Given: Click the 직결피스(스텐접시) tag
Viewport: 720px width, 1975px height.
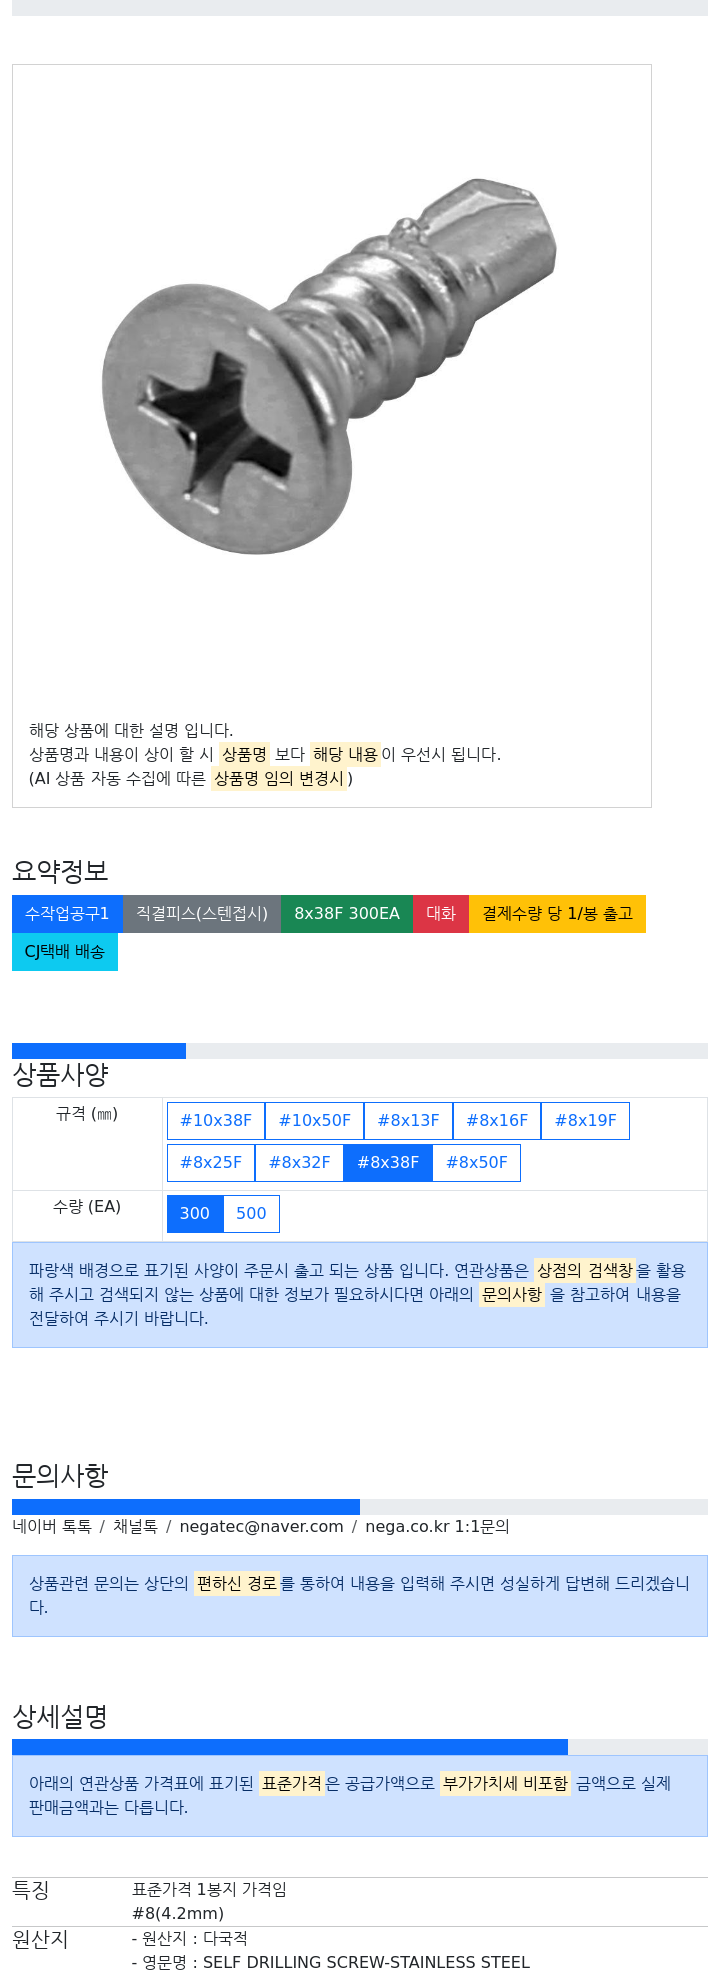Looking at the screenshot, I should tap(202, 914).
